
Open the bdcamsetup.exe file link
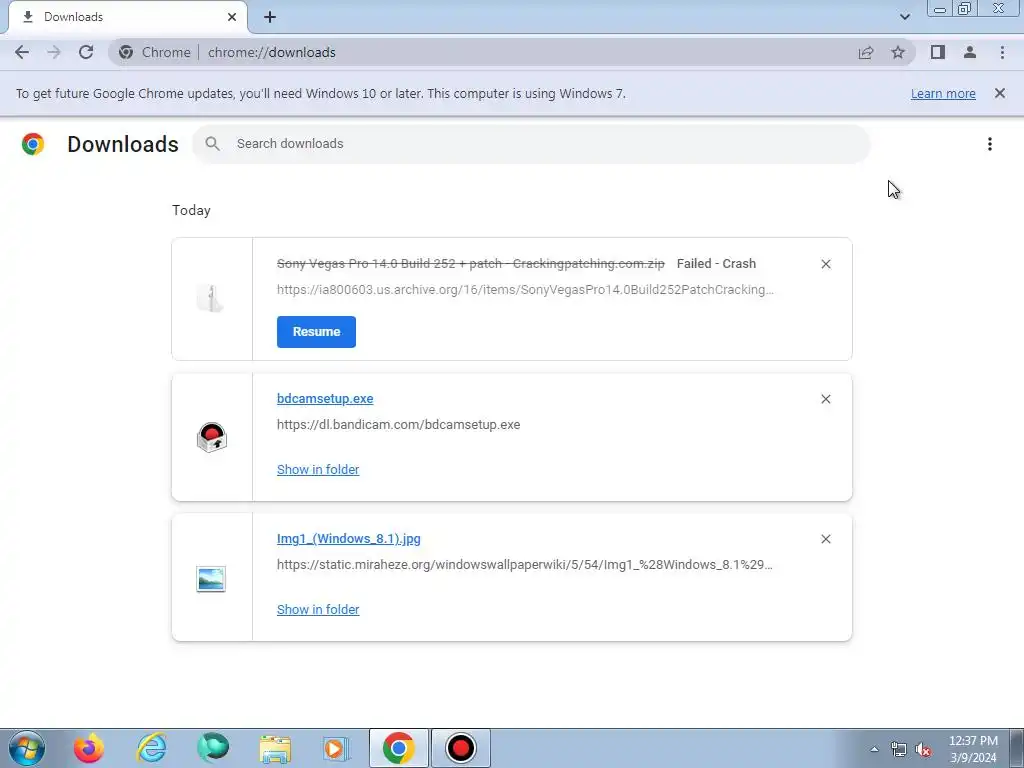coord(325,398)
